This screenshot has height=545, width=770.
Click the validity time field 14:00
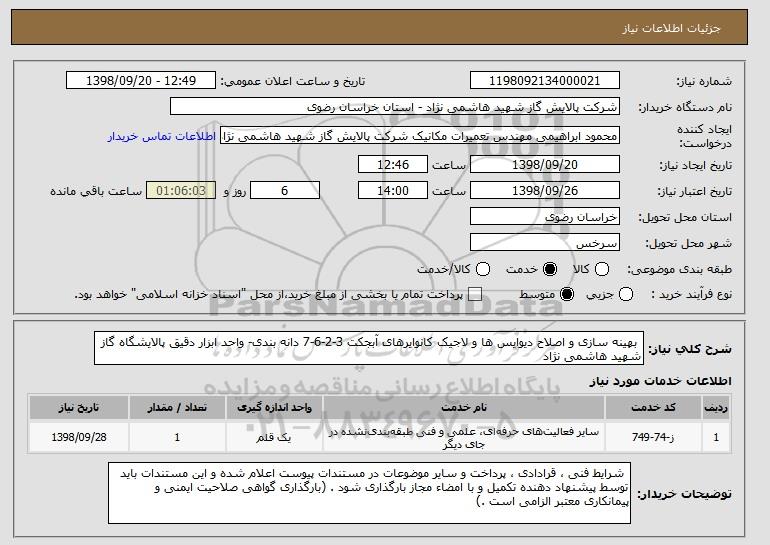click(393, 191)
